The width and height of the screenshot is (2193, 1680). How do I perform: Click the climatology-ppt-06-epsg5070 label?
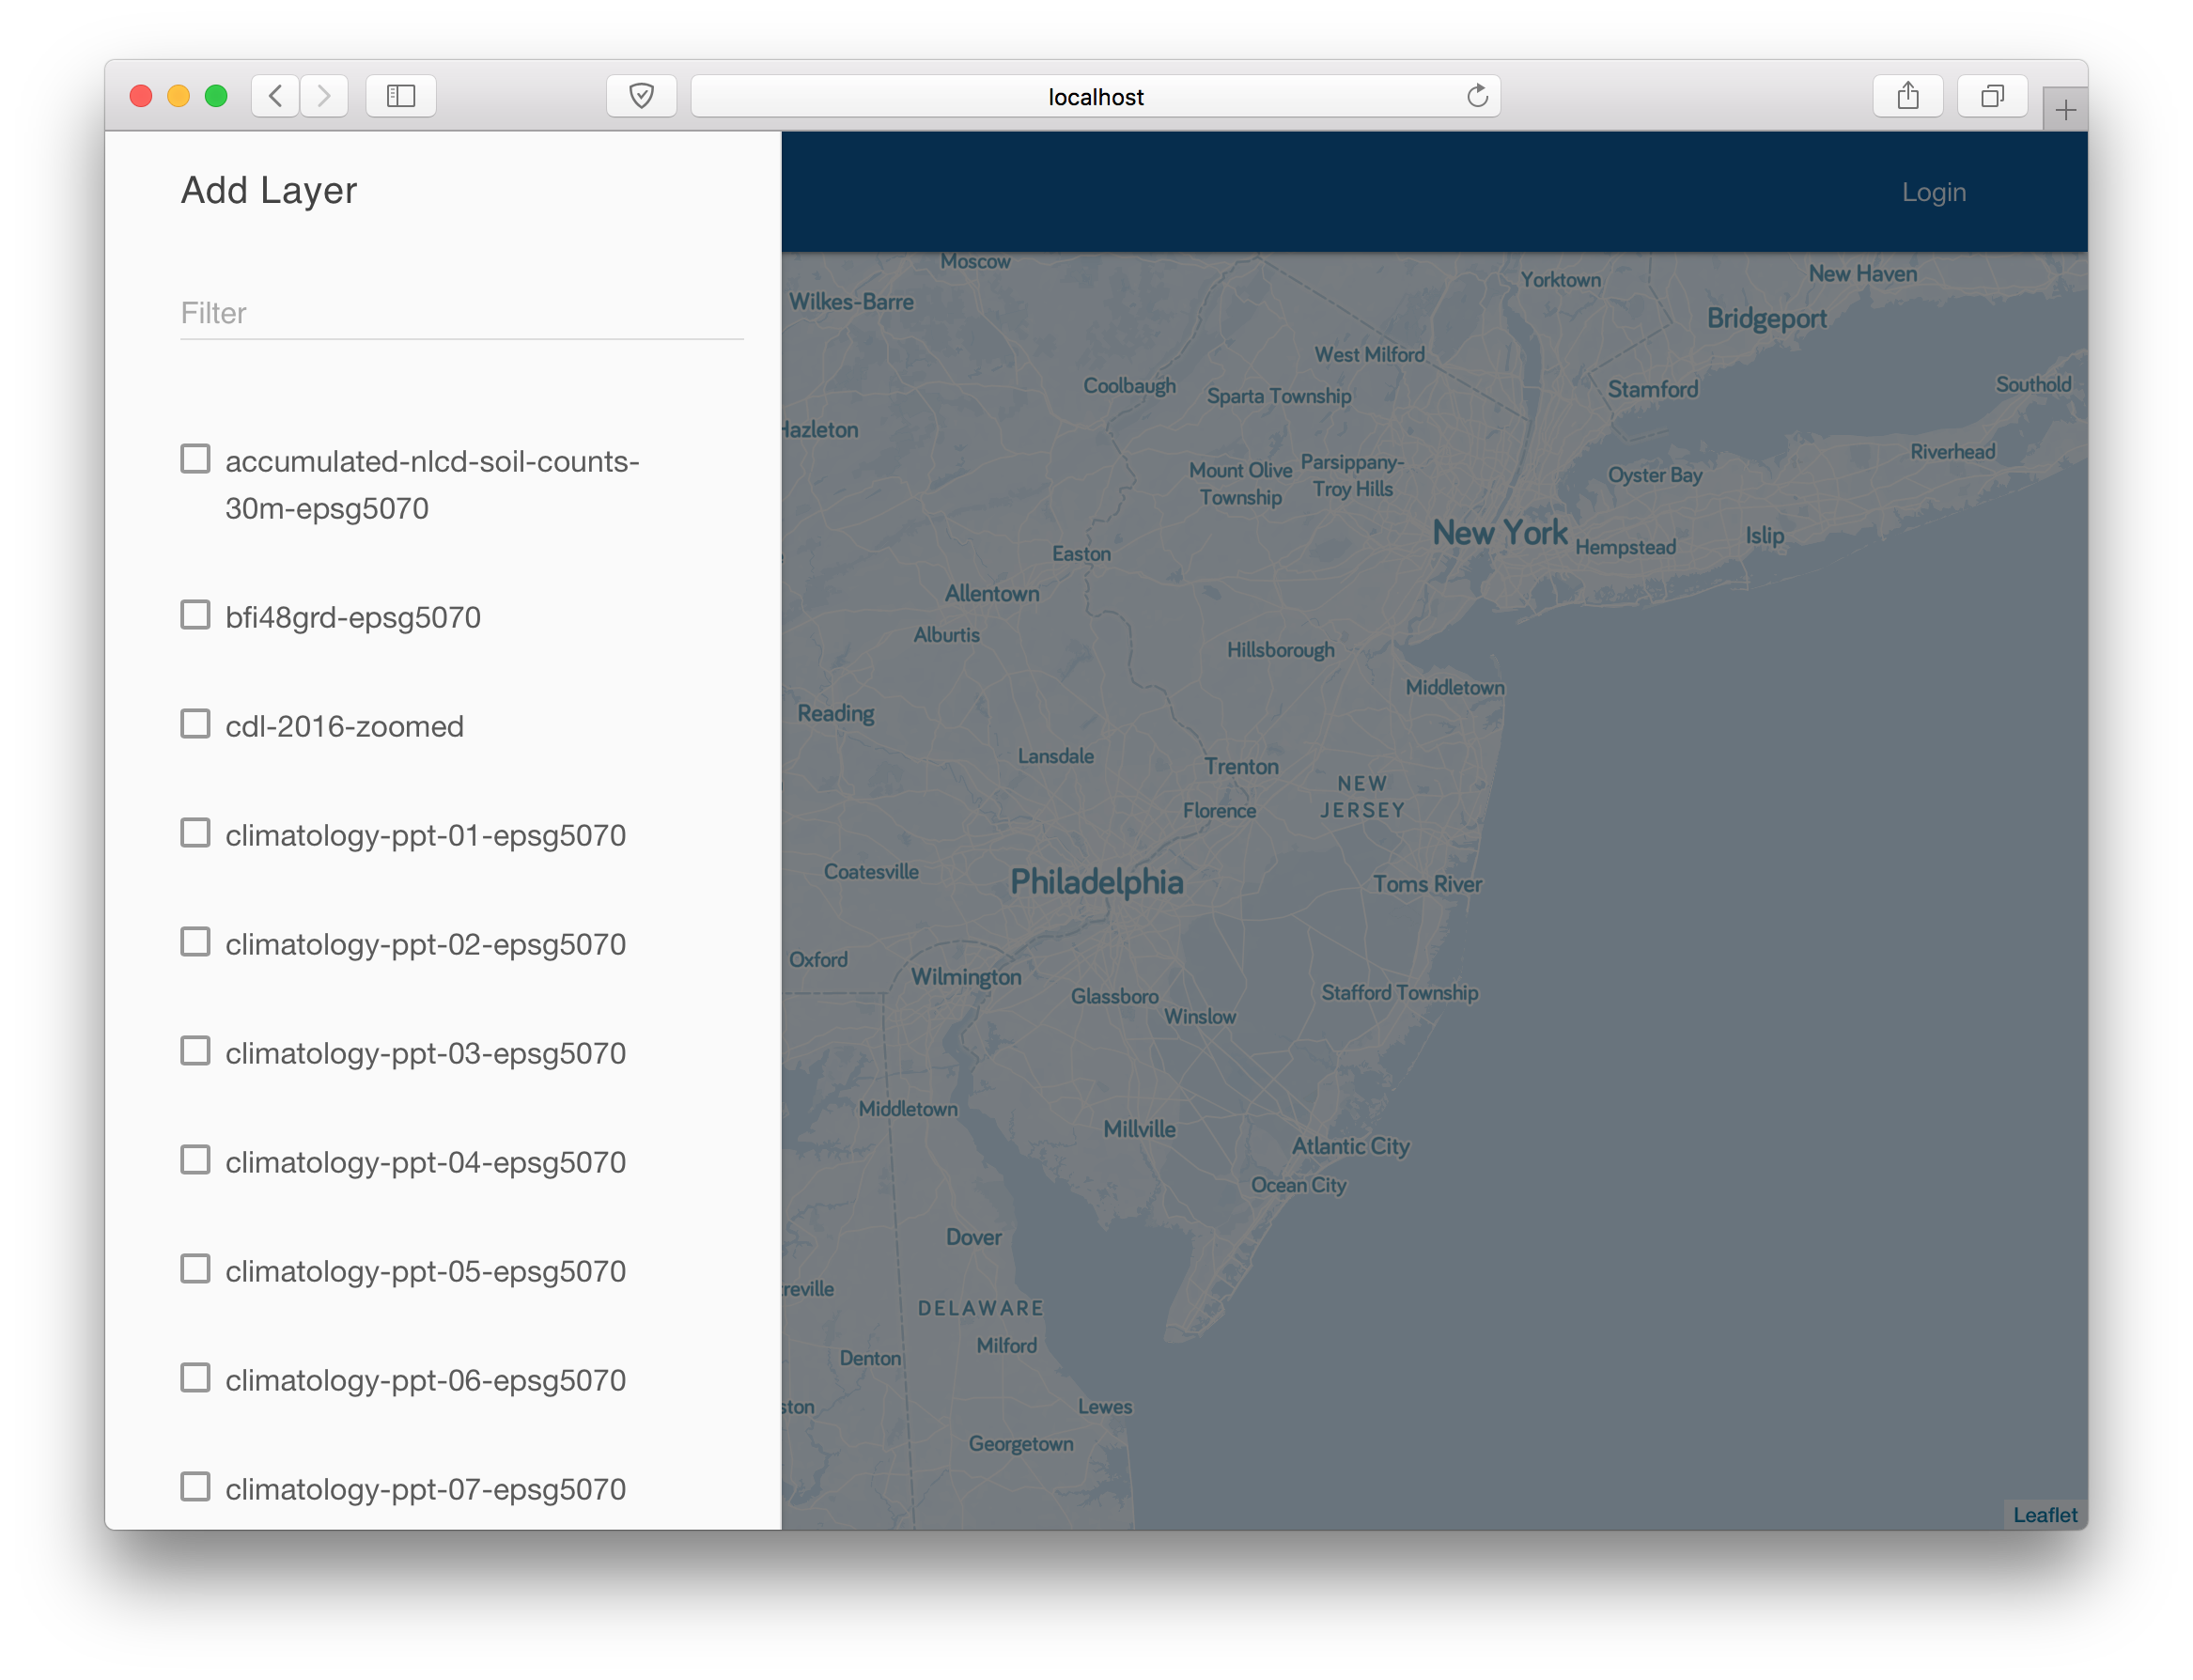[425, 1381]
